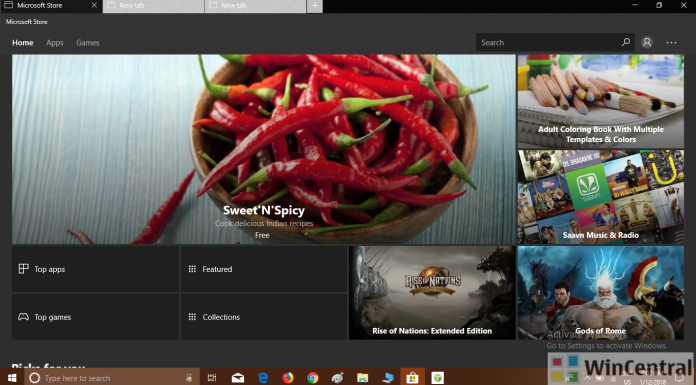
Task: Open the Sweet'N'Spicy featured banner
Action: (264, 149)
